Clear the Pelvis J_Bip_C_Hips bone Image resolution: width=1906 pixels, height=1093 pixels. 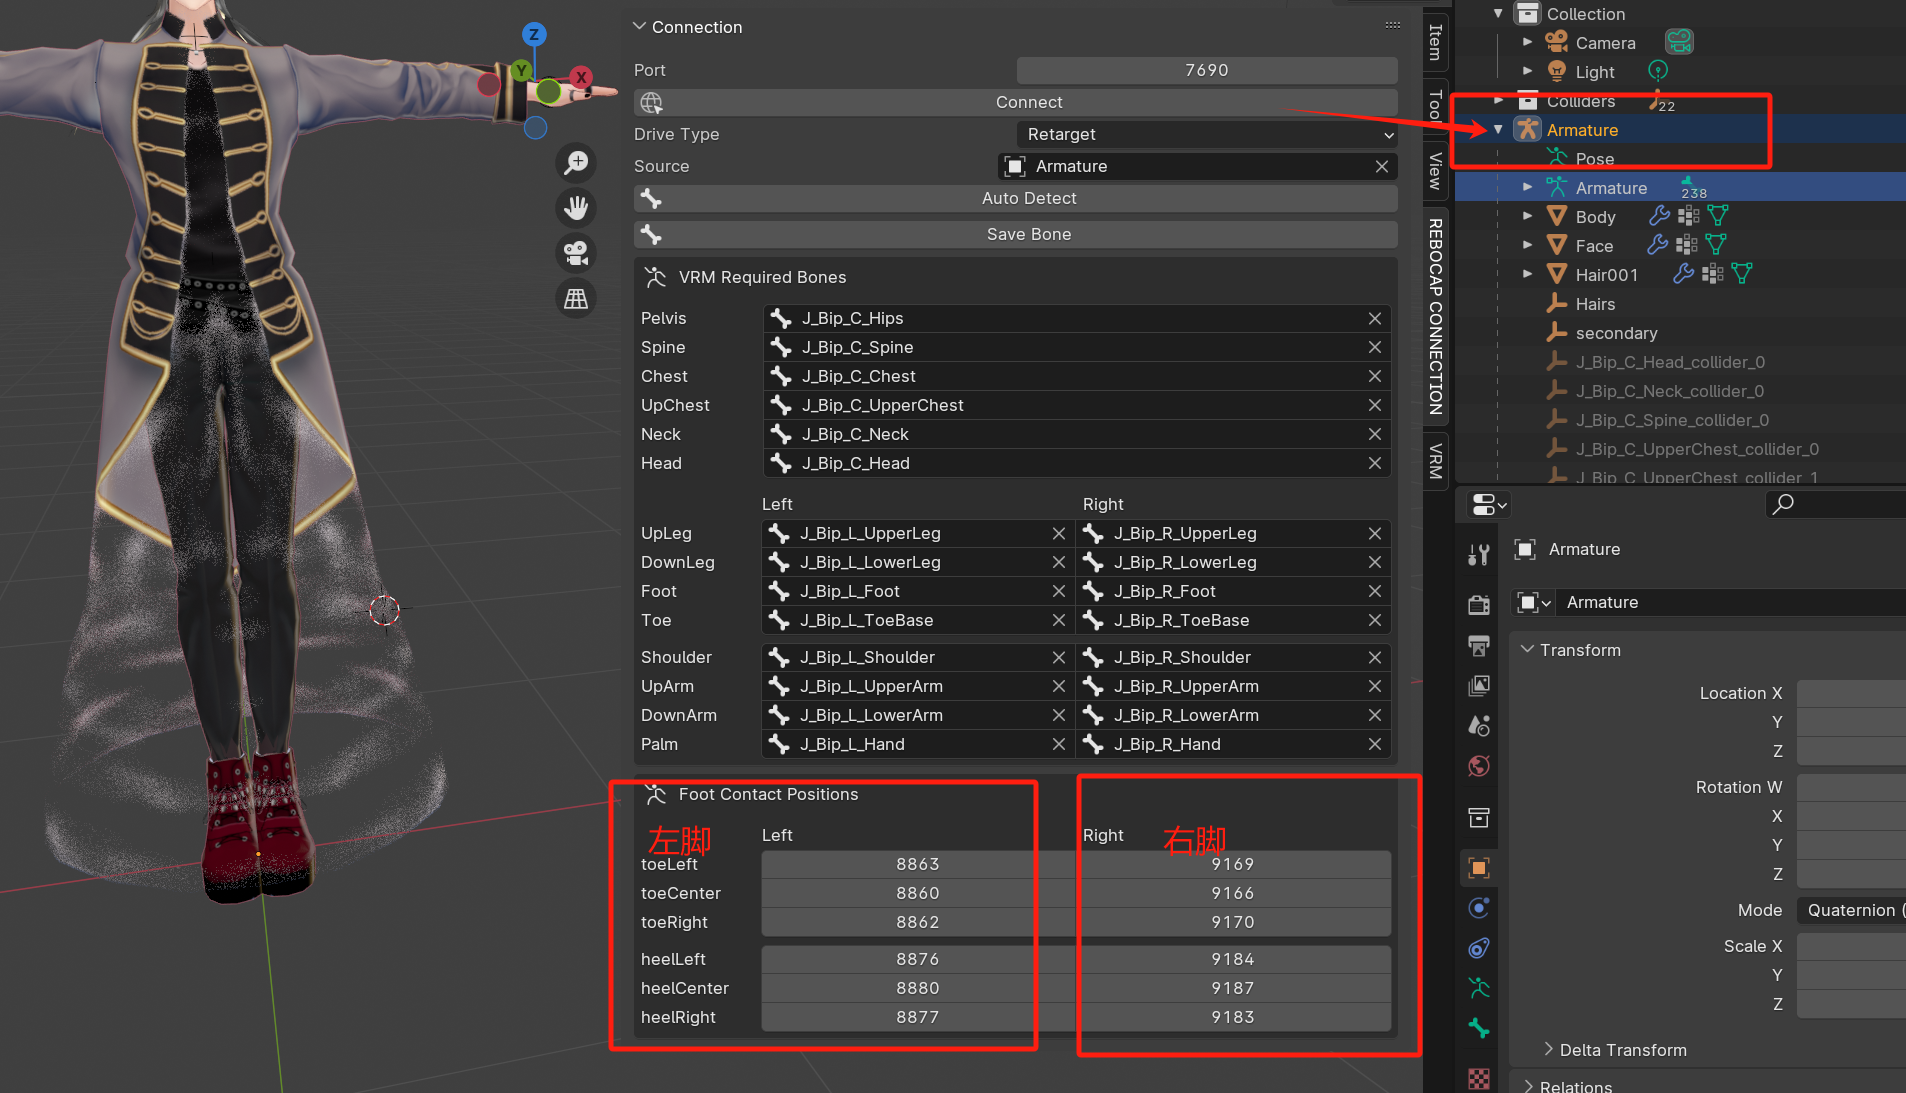tap(1375, 318)
